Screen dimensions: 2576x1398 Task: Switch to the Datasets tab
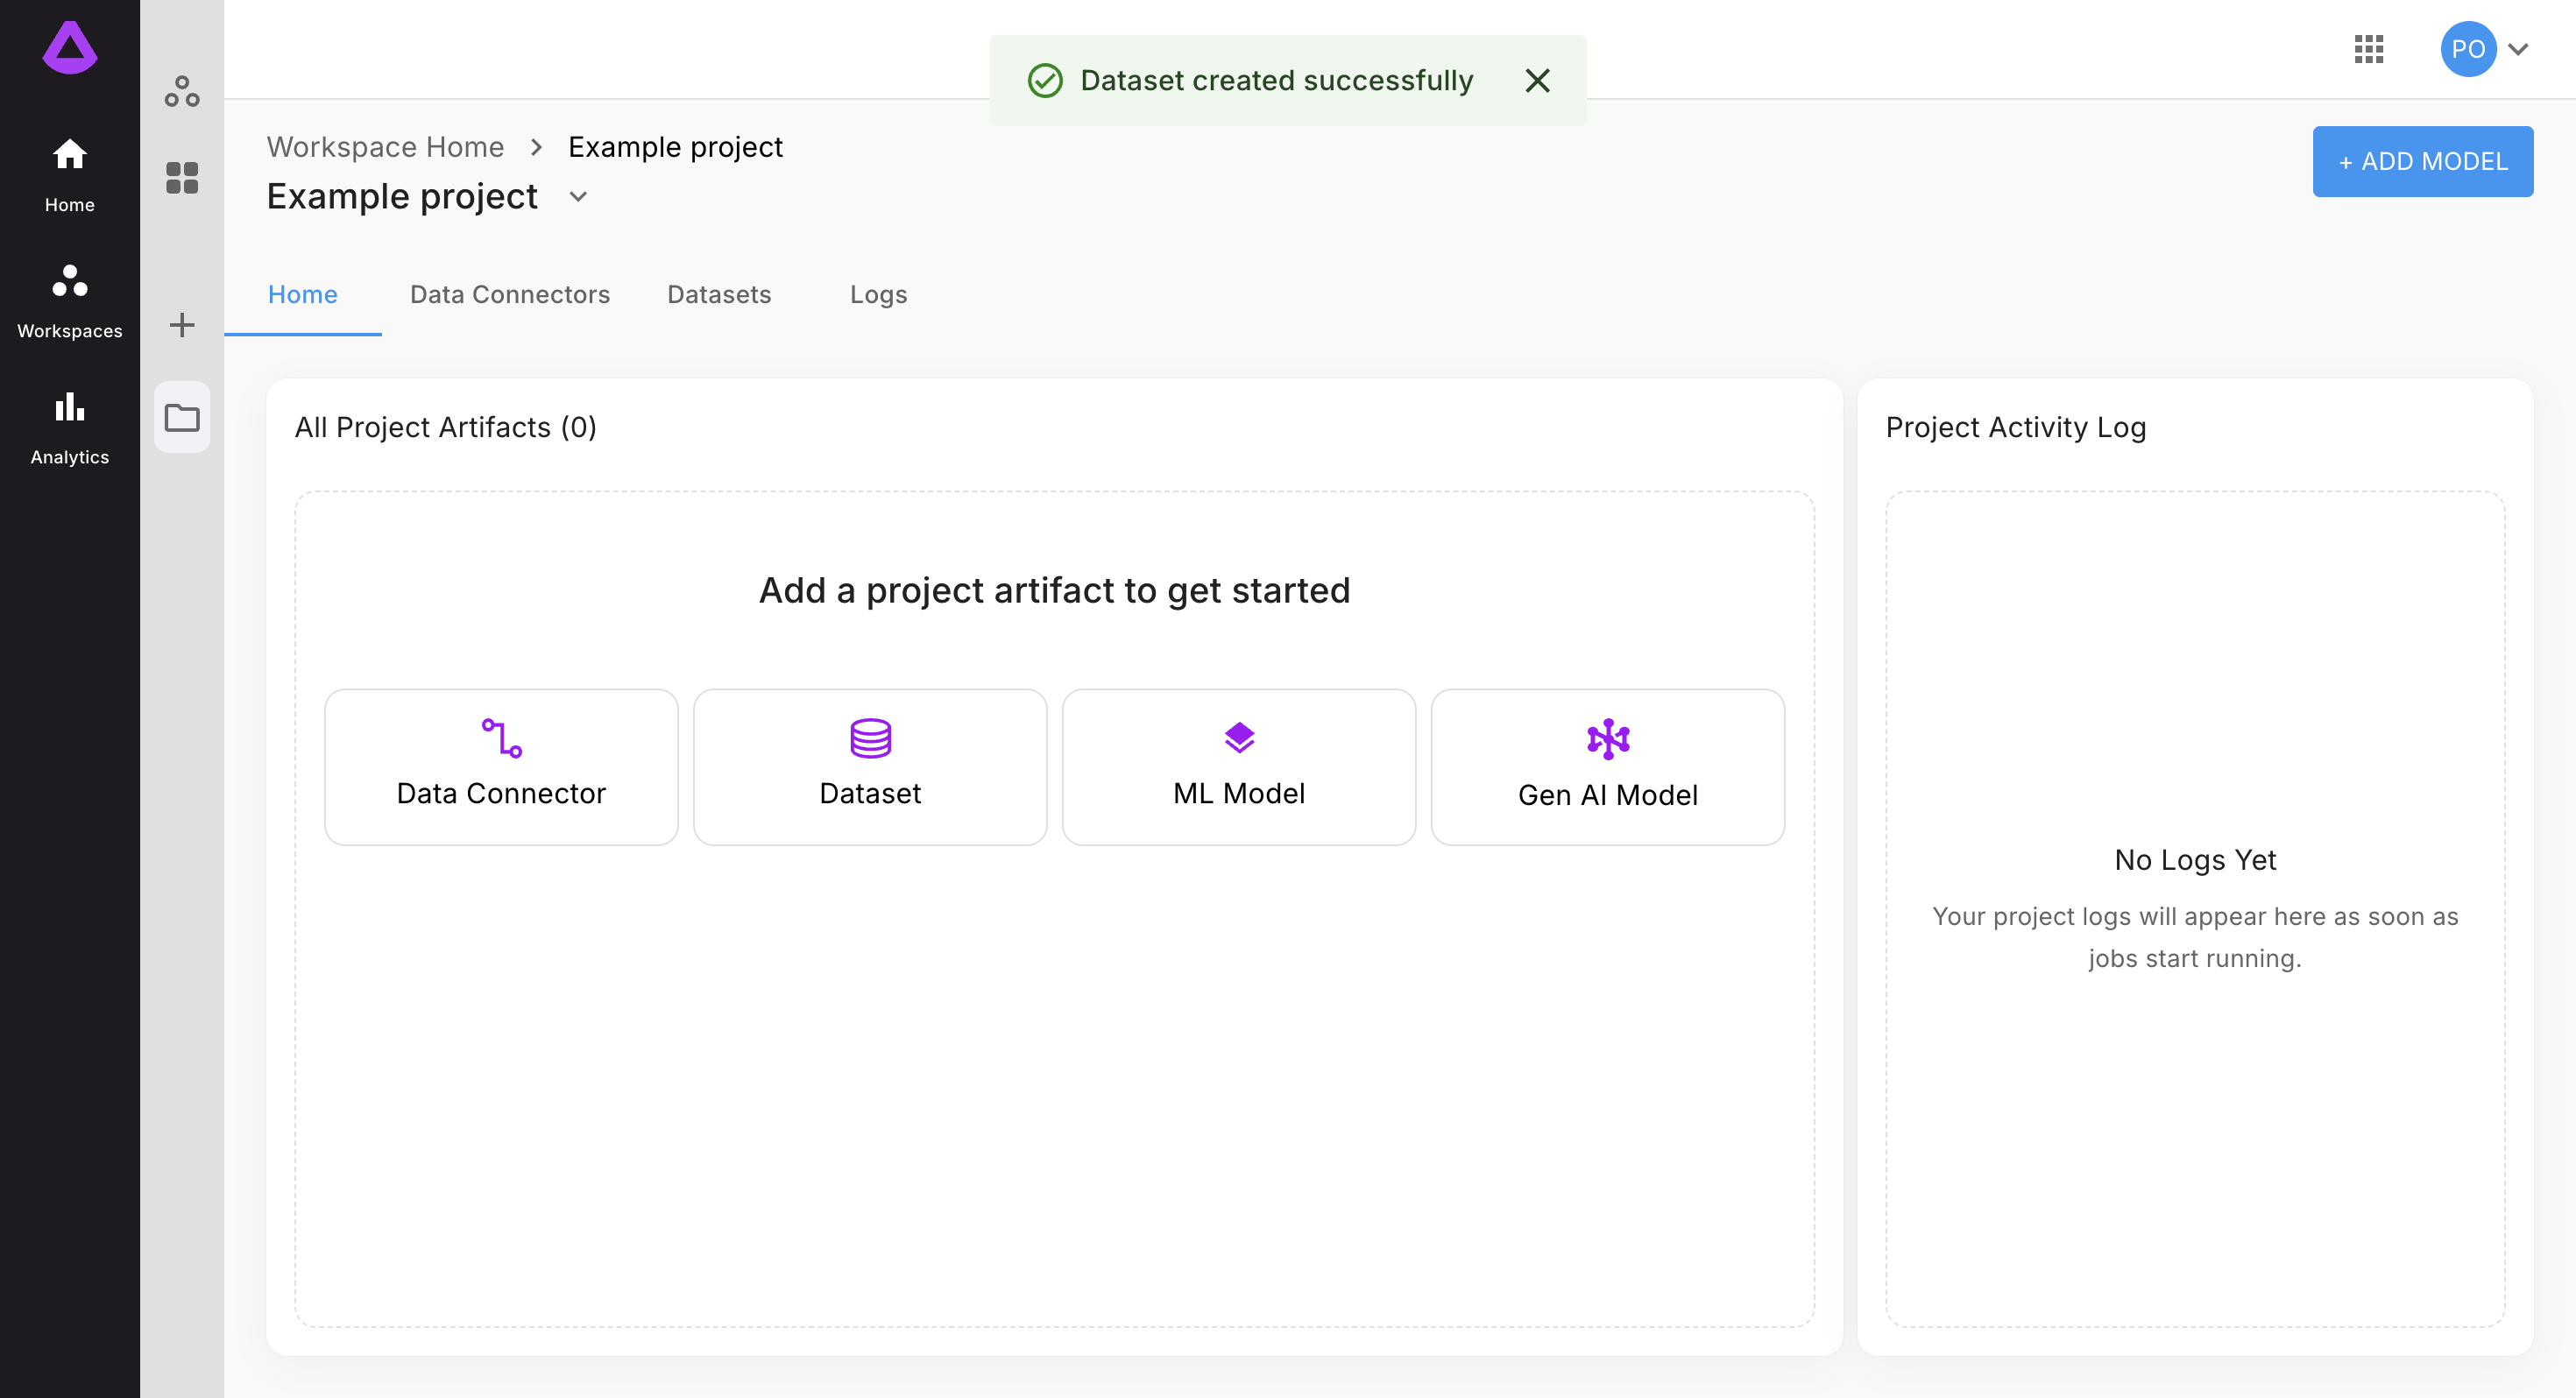pyautogui.click(x=719, y=294)
